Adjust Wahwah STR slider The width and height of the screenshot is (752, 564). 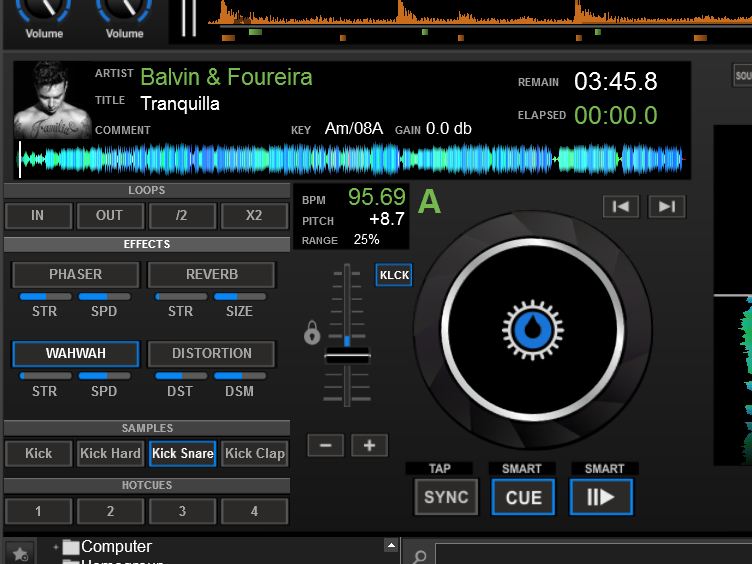tap(45, 376)
